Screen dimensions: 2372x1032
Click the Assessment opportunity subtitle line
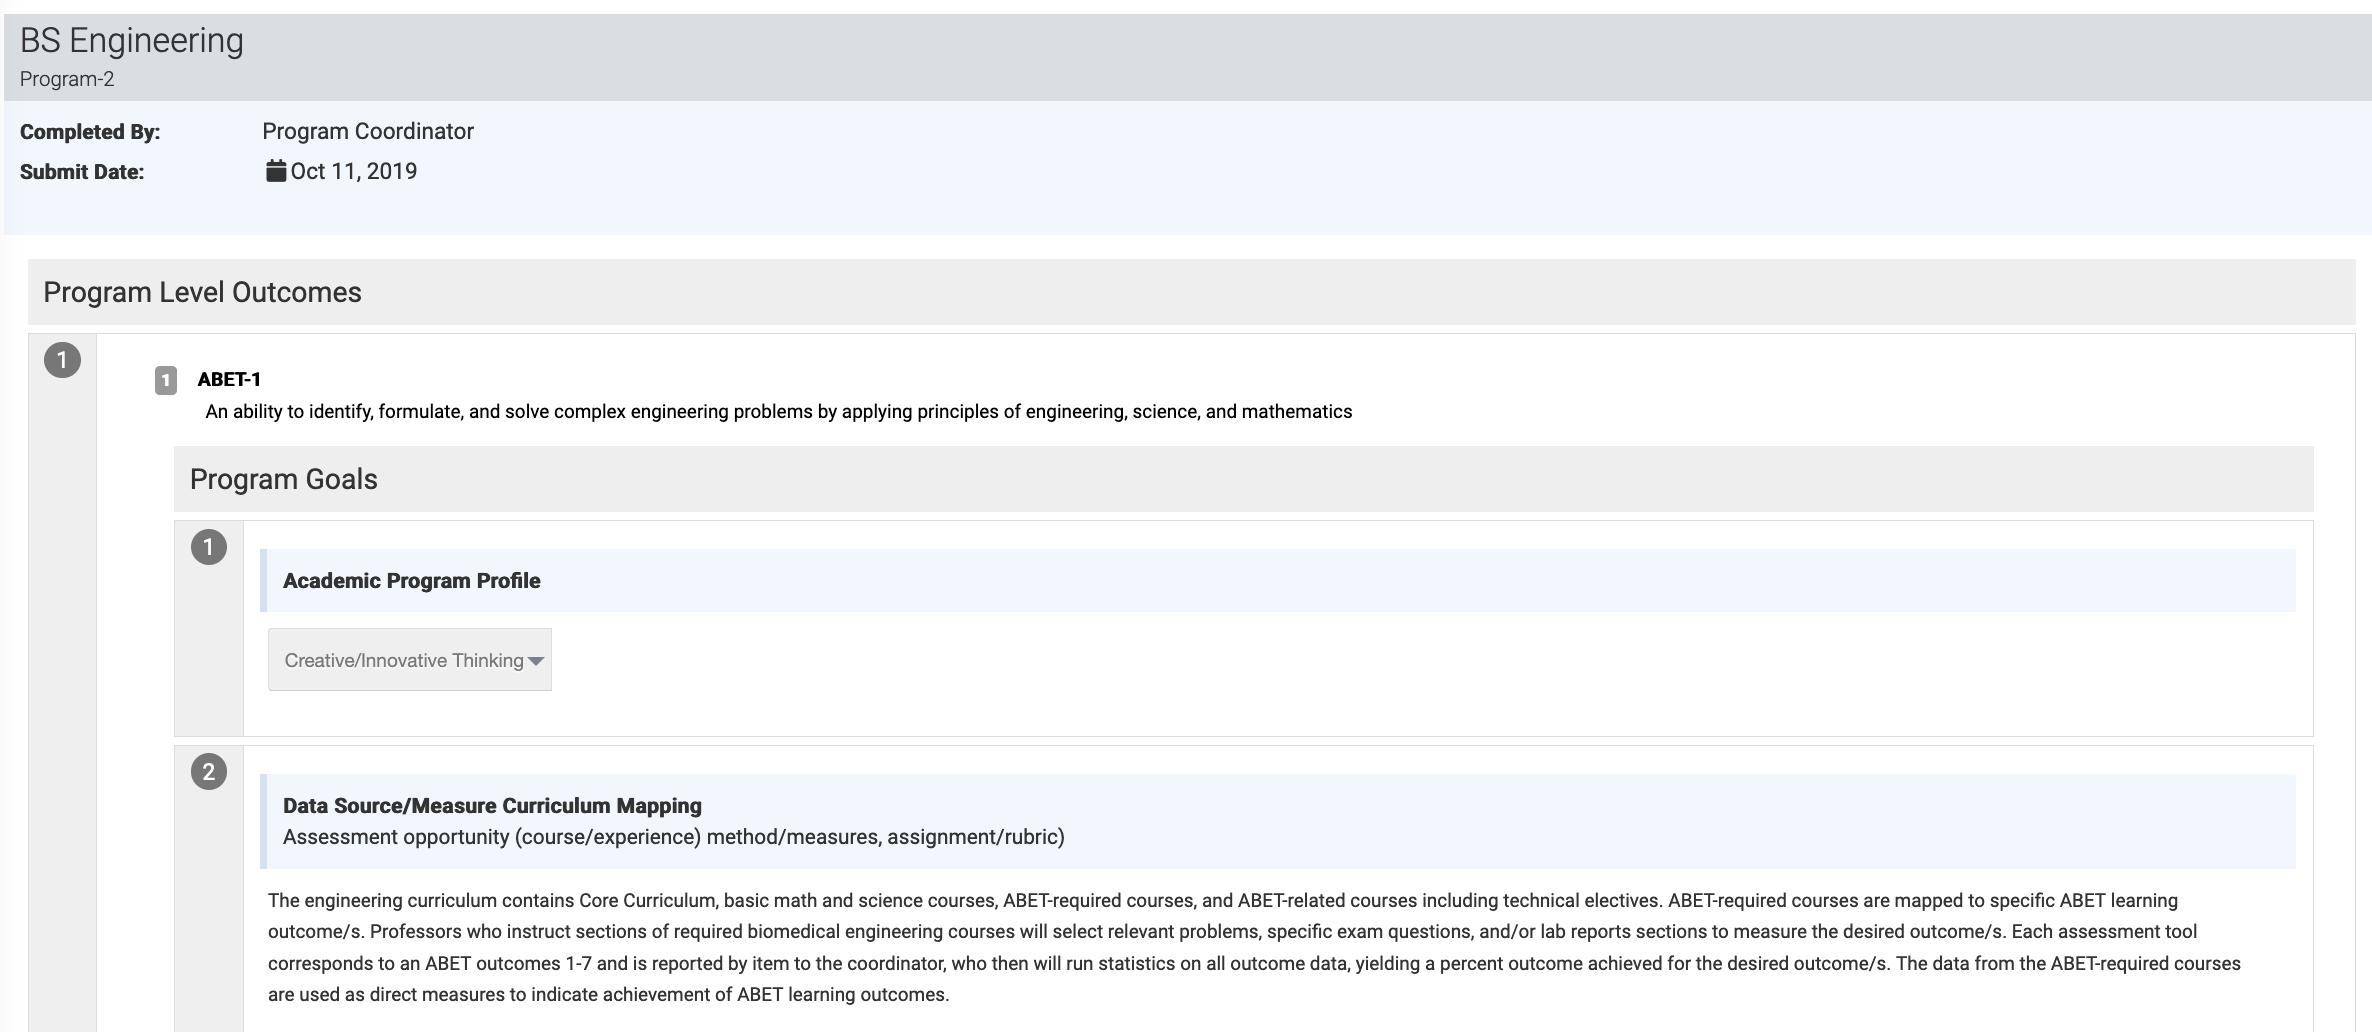coord(674,837)
